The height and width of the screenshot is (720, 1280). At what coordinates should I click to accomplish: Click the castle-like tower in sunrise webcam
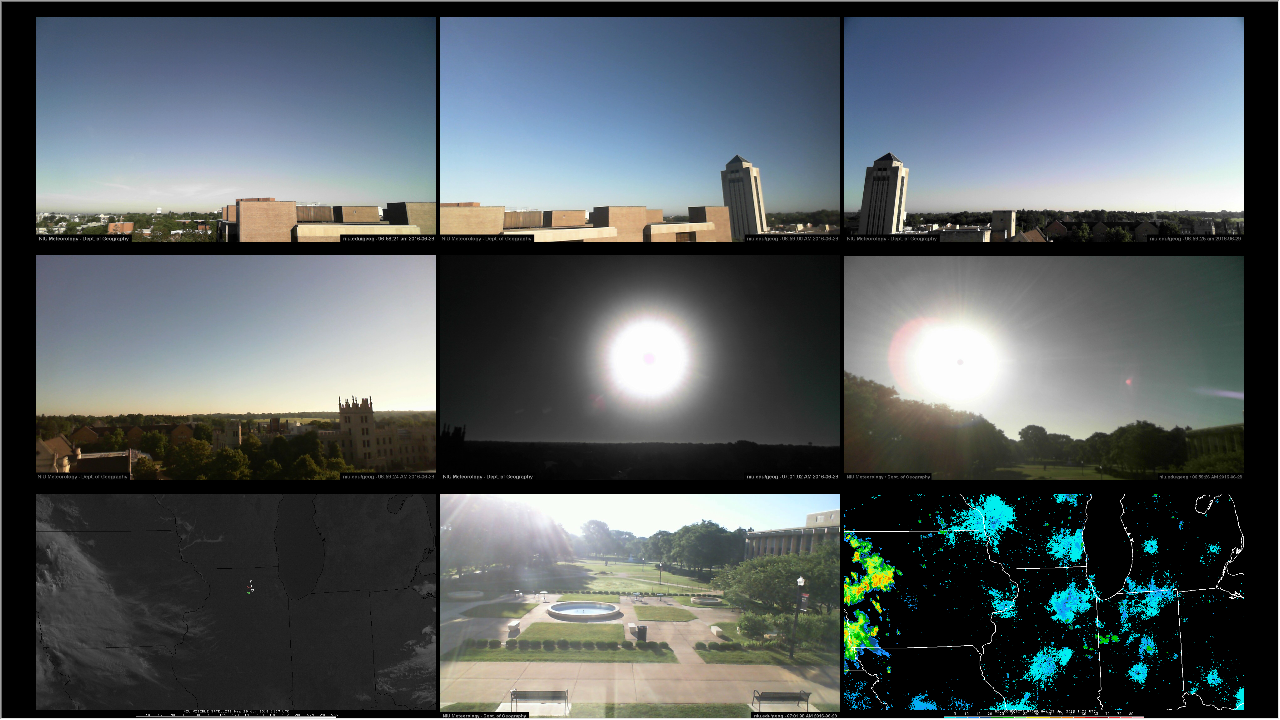click(356, 430)
